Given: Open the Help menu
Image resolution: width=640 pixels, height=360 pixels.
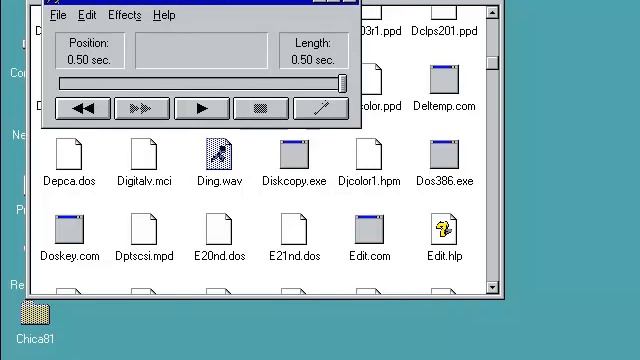Looking at the screenshot, I should [164, 15].
